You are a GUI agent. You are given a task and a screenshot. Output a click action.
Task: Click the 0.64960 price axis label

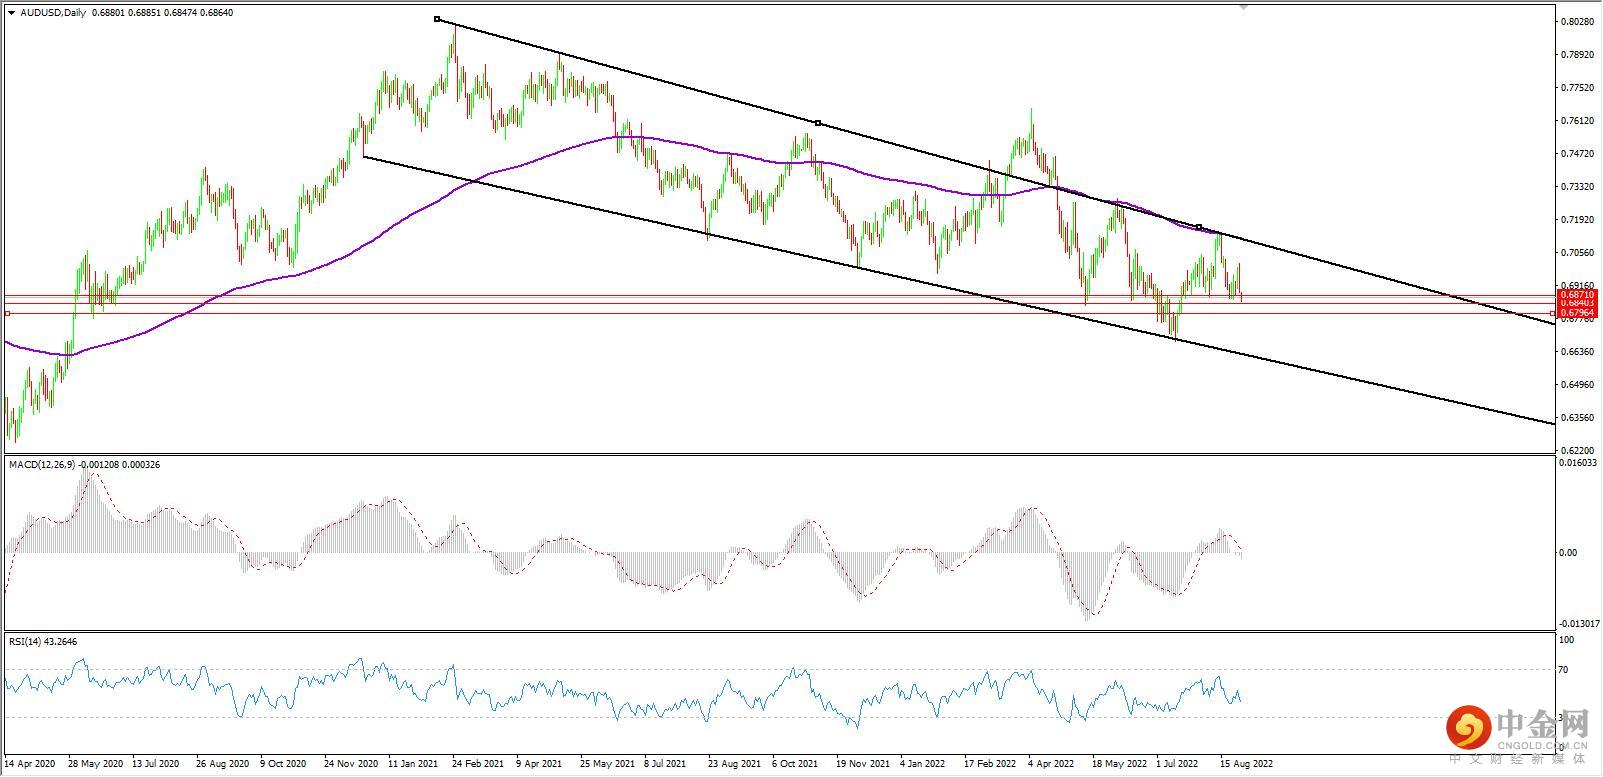(1577, 384)
